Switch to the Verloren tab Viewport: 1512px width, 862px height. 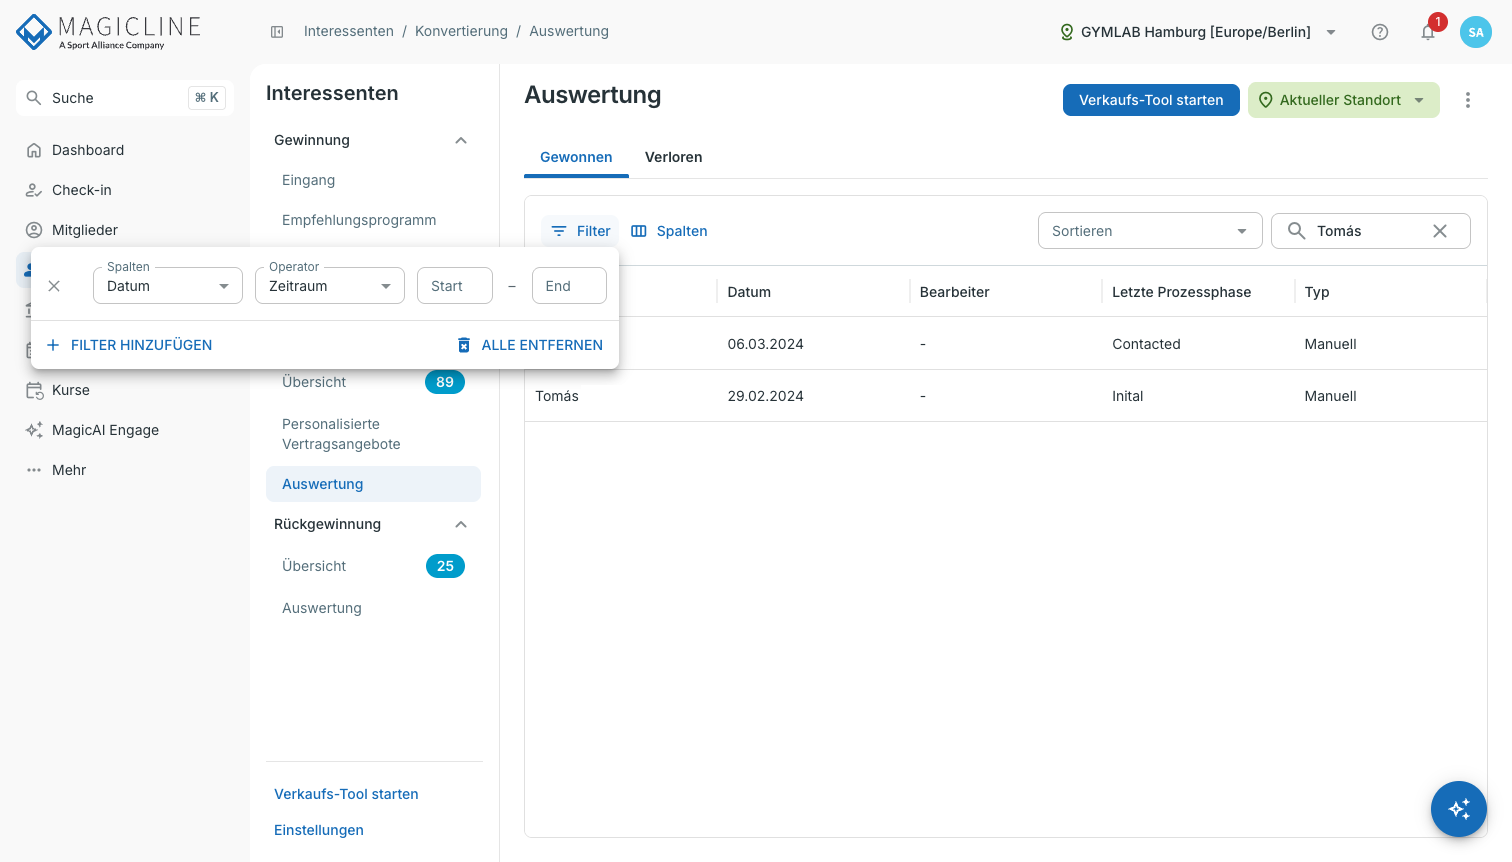(x=674, y=157)
